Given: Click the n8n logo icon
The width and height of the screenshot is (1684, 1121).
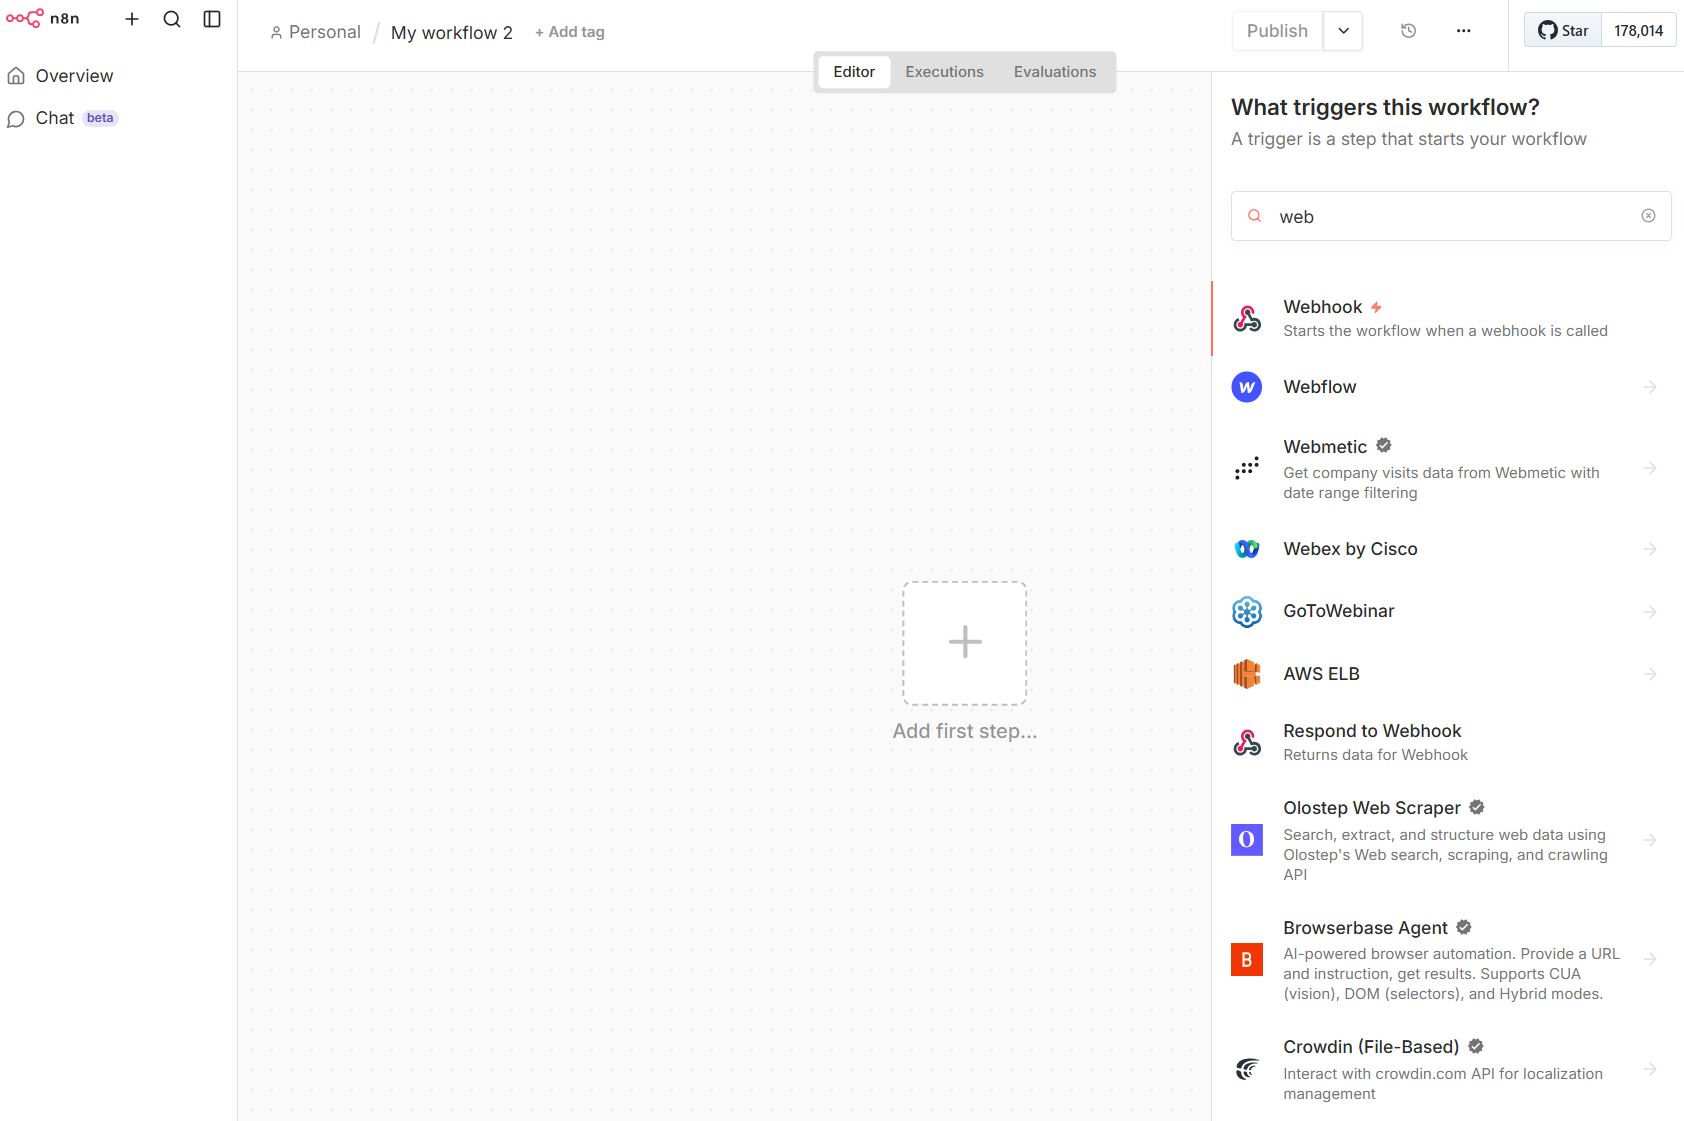Looking at the screenshot, I should pyautogui.click(x=25, y=19).
